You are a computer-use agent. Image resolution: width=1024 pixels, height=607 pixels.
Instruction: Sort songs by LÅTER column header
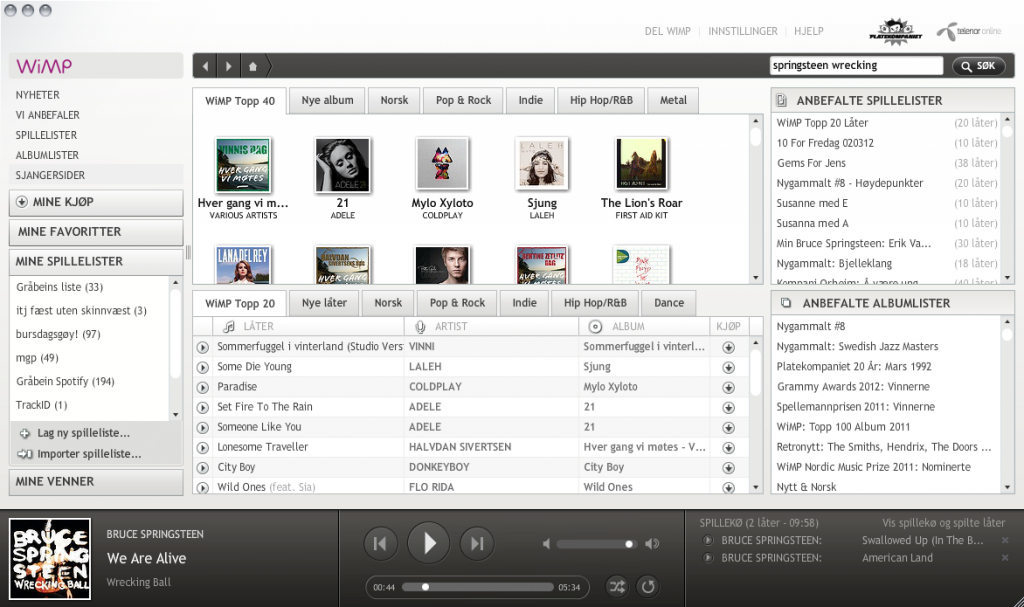(308, 326)
